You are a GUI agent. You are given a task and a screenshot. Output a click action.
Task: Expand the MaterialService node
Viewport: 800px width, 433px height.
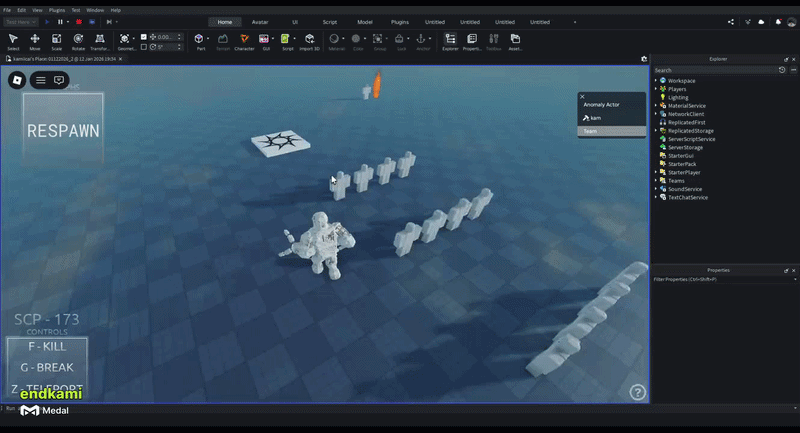pyautogui.click(x=656, y=106)
